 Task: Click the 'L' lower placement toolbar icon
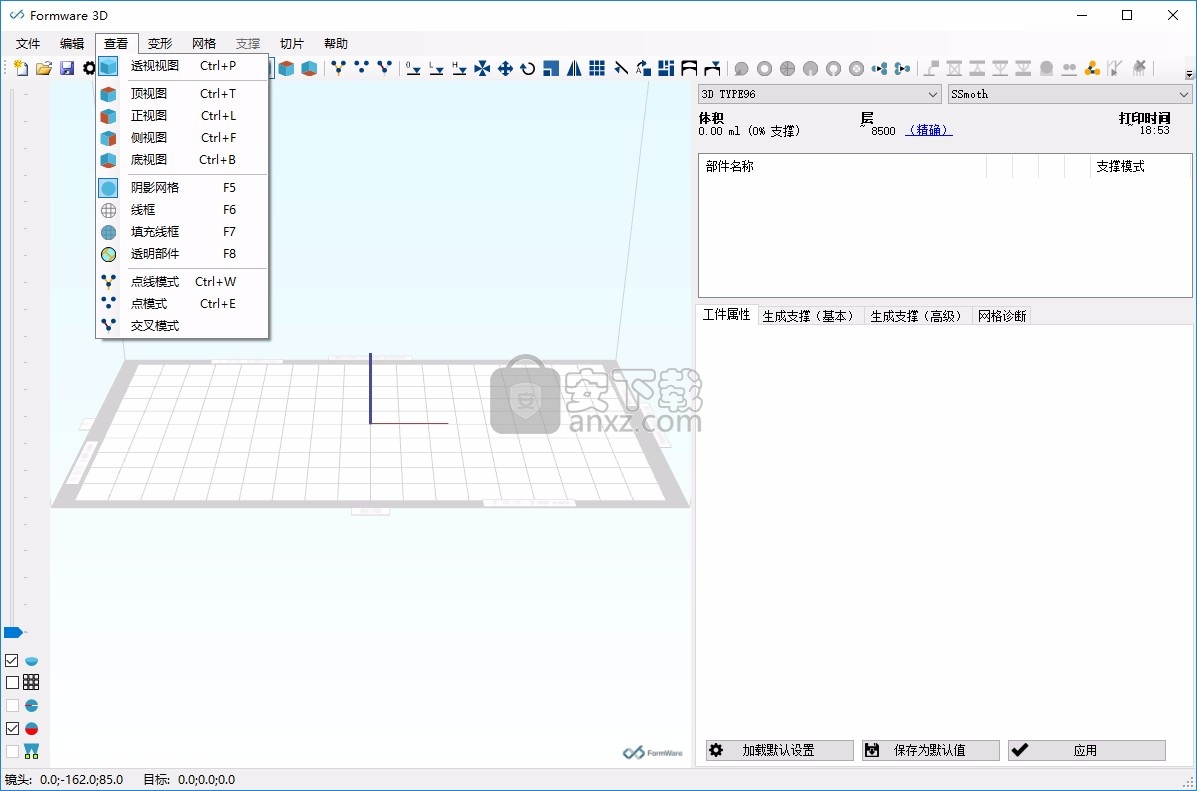pos(436,69)
